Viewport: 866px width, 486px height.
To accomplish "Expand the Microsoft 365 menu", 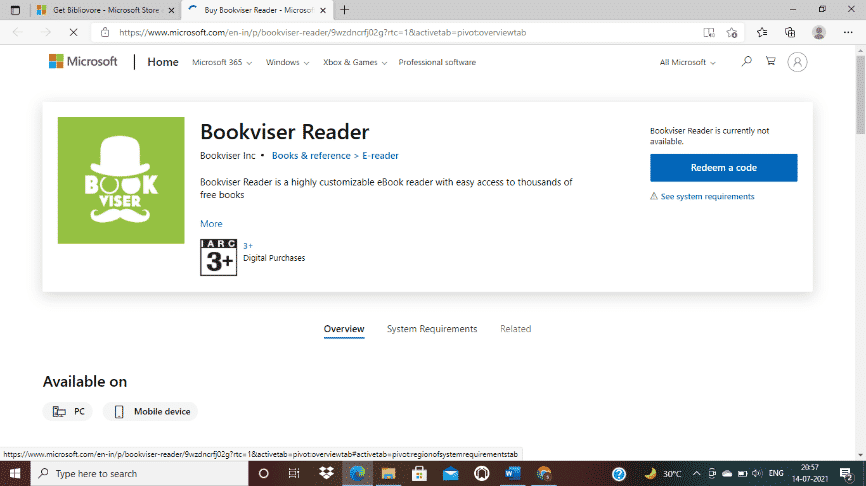I will [222, 62].
